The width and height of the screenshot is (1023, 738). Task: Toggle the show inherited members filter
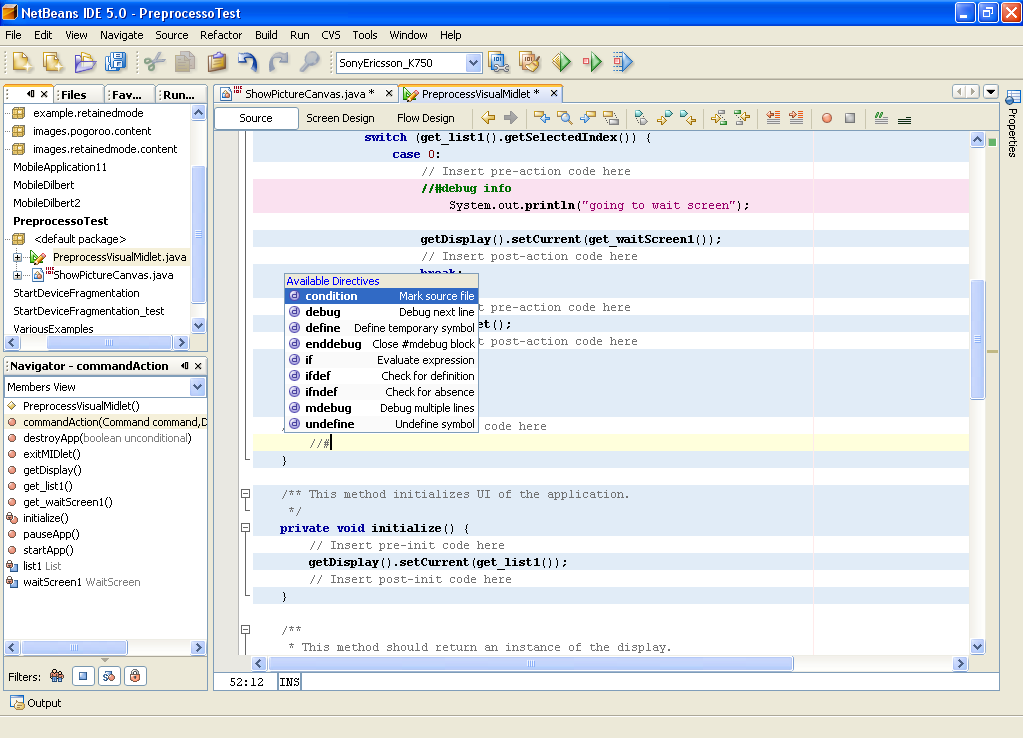click(57, 676)
